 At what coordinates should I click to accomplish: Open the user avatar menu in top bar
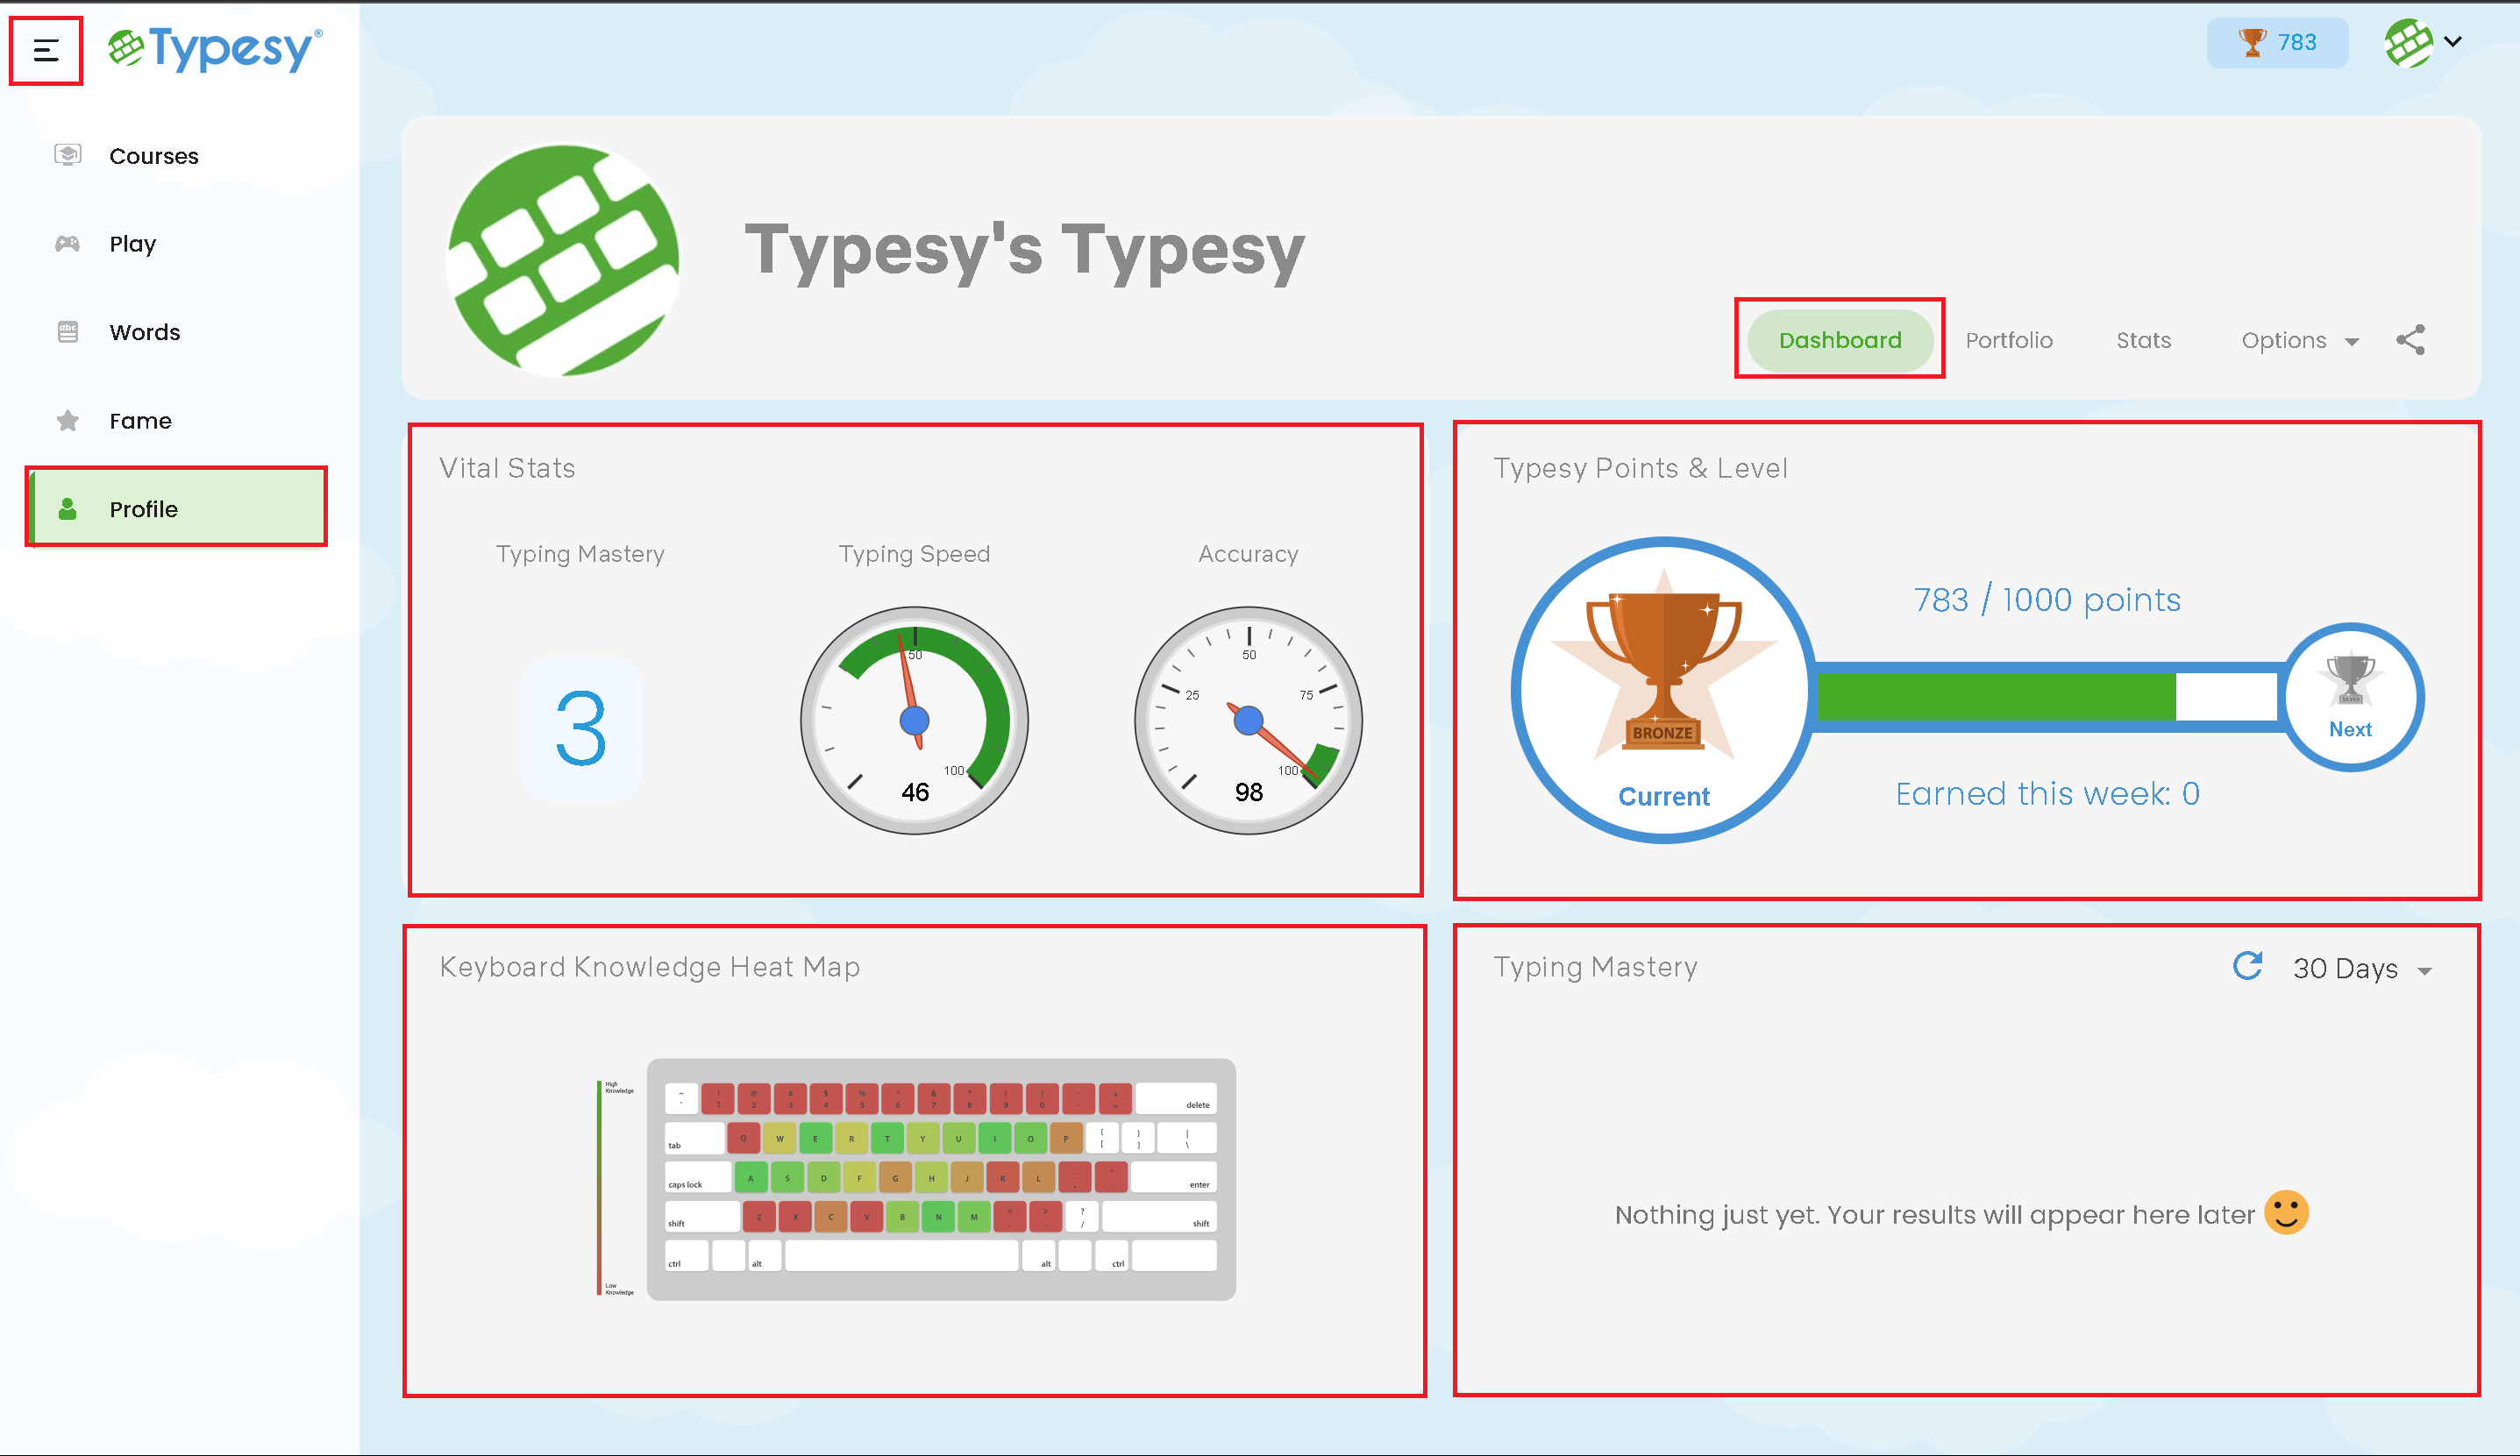2408,42
